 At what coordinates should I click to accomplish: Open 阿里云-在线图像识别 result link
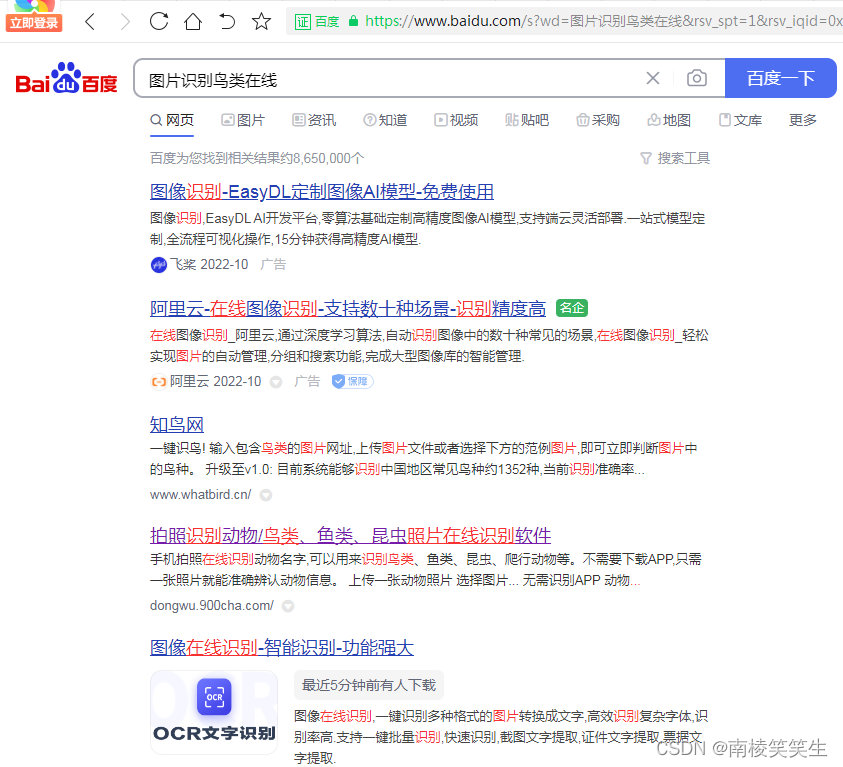347,309
